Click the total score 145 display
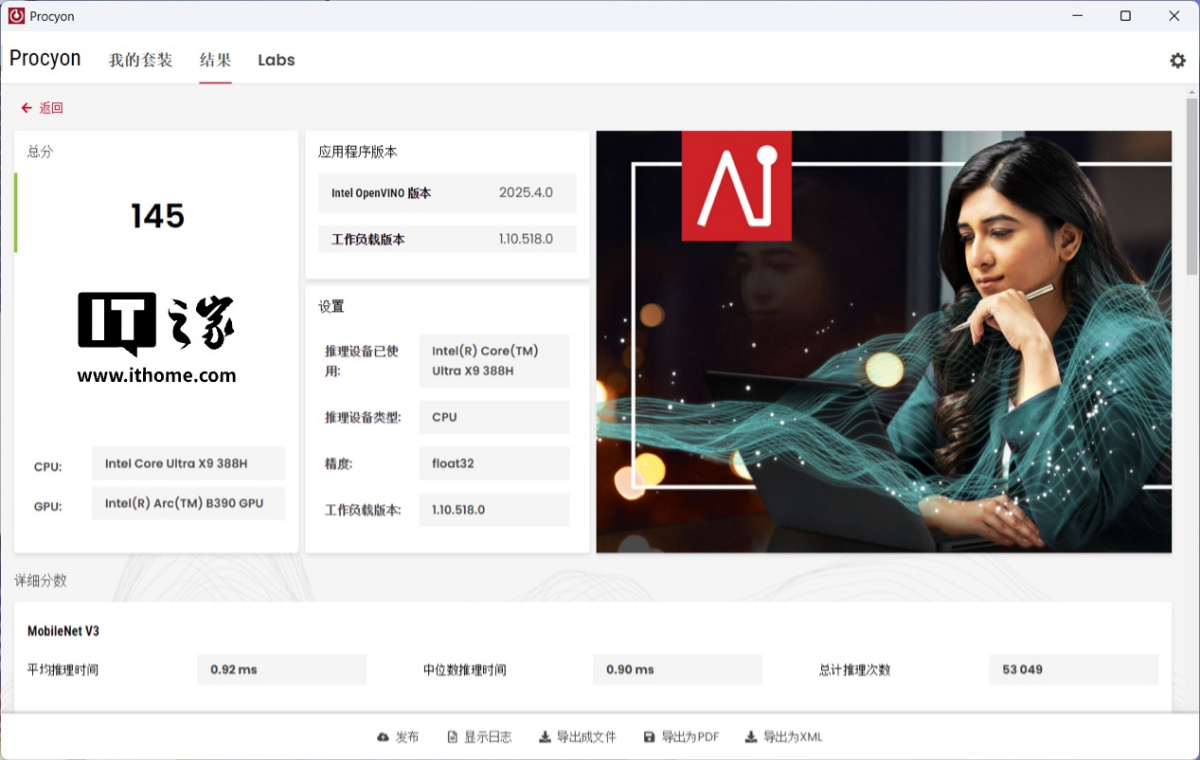The width and height of the screenshot is (1200, 760). tap(157, 213)
